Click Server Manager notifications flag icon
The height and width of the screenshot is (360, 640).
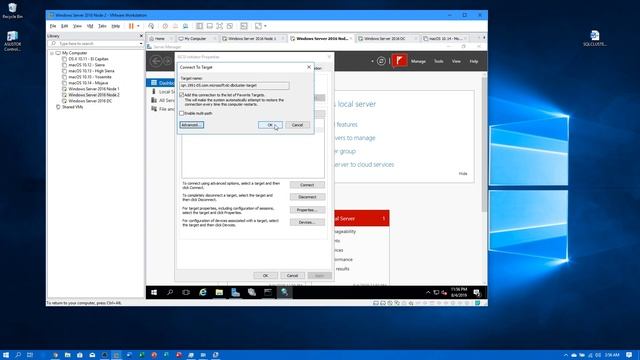[x=400, y=61]
